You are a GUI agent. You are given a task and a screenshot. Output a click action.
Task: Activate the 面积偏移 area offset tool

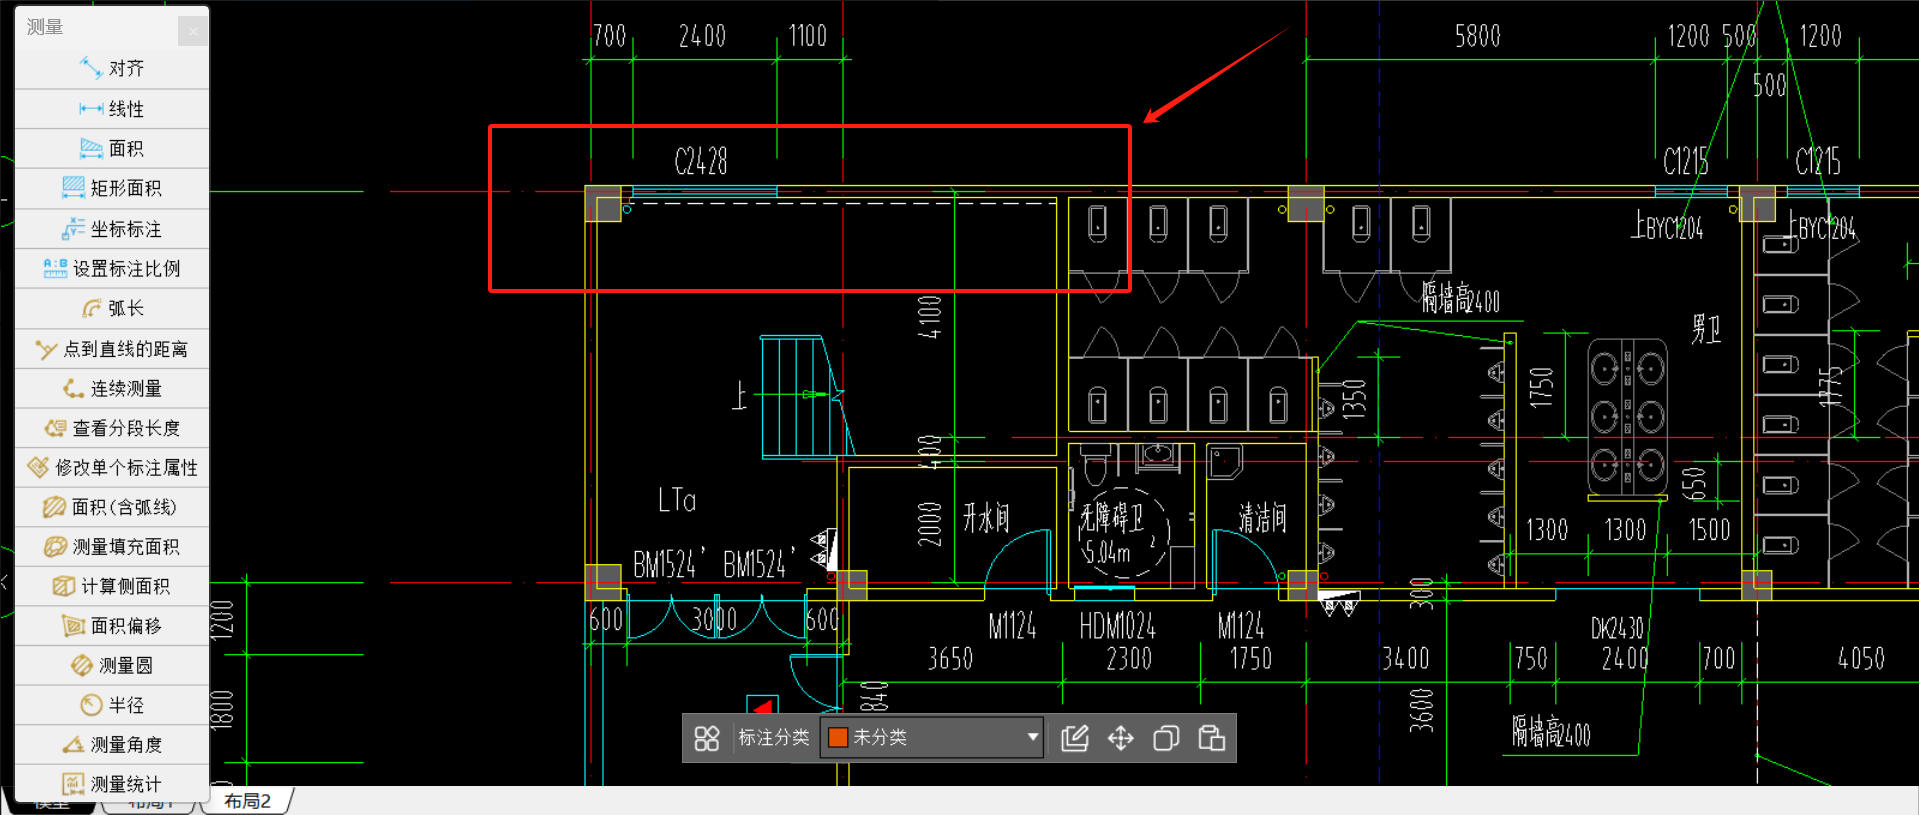pyautogui.click(x=112, y=626)
